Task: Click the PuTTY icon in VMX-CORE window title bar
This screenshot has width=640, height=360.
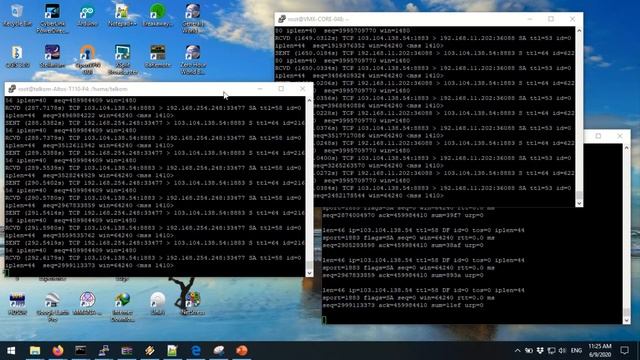Action: point(282,19)
